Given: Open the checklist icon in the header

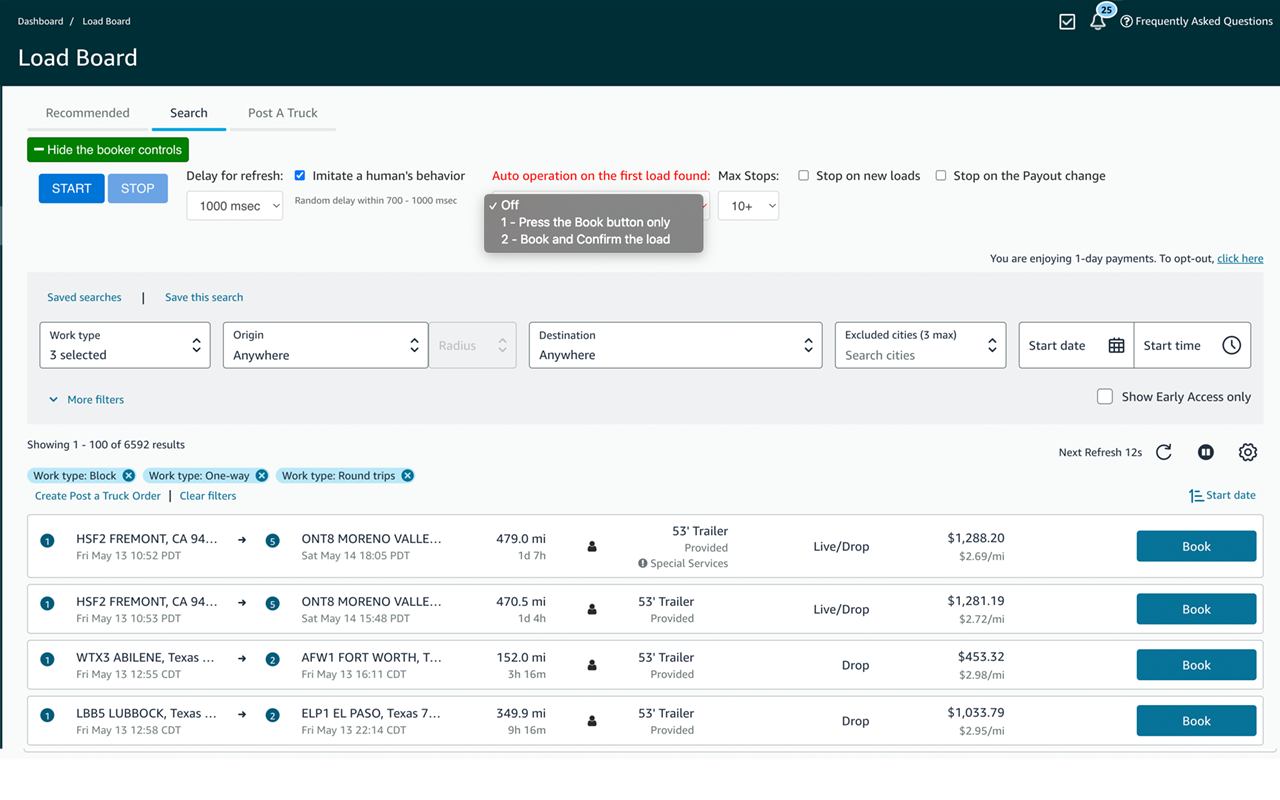Looking at the screenshot, I should pos(1067,21).
